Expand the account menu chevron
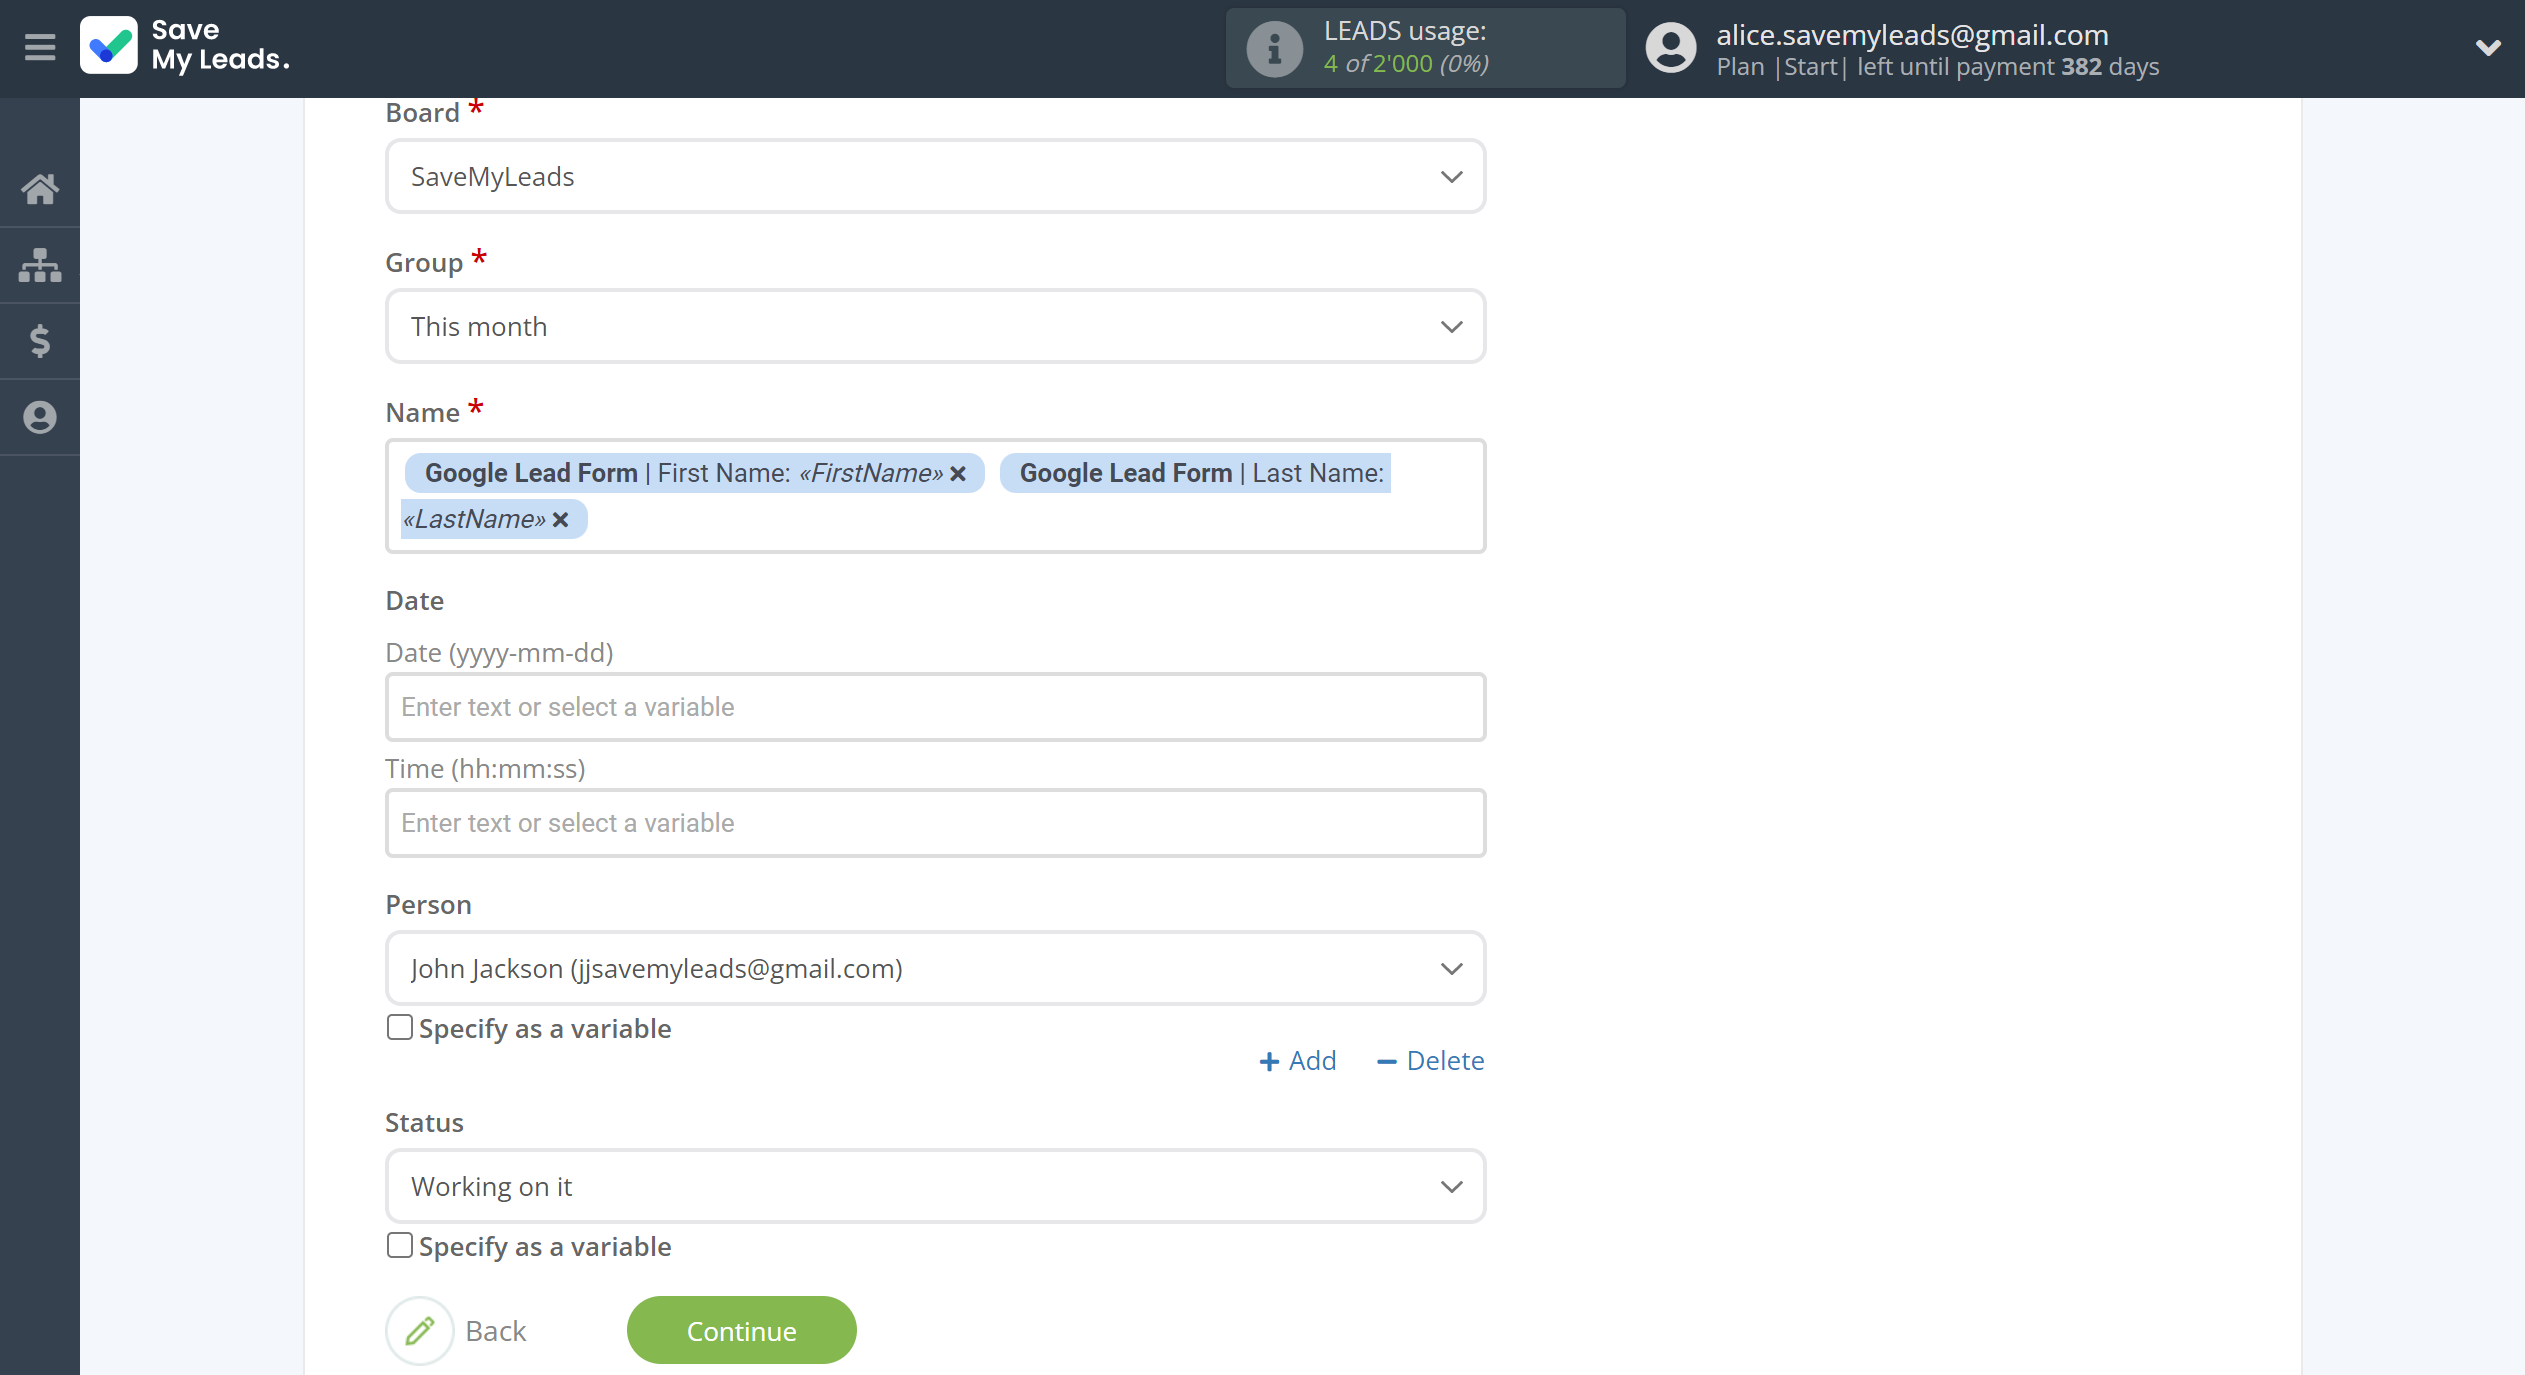2525x1375 pixels. pos(2488,48)
